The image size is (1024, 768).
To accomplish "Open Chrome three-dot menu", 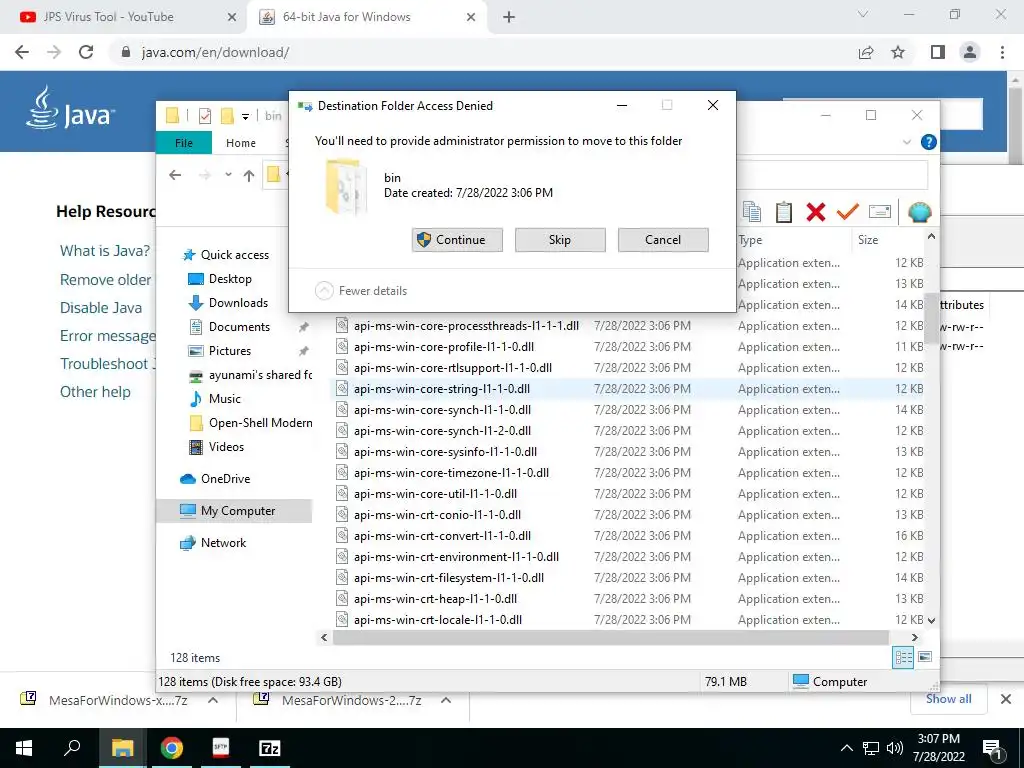I will (1002, 52).
